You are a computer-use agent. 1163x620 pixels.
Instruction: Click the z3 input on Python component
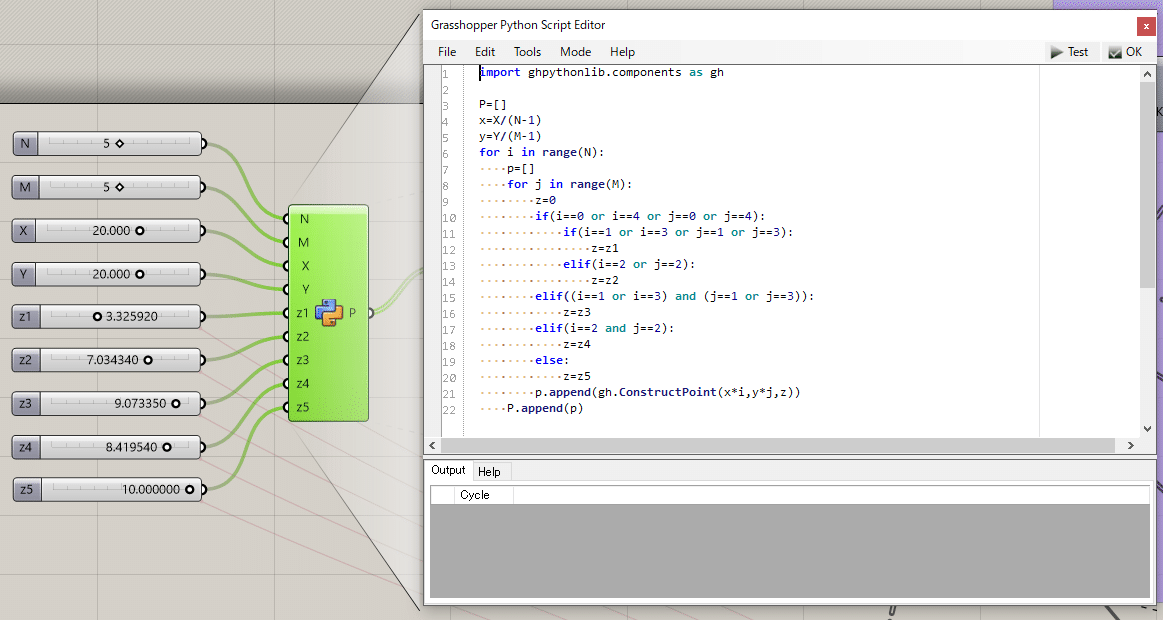(302, 360)
